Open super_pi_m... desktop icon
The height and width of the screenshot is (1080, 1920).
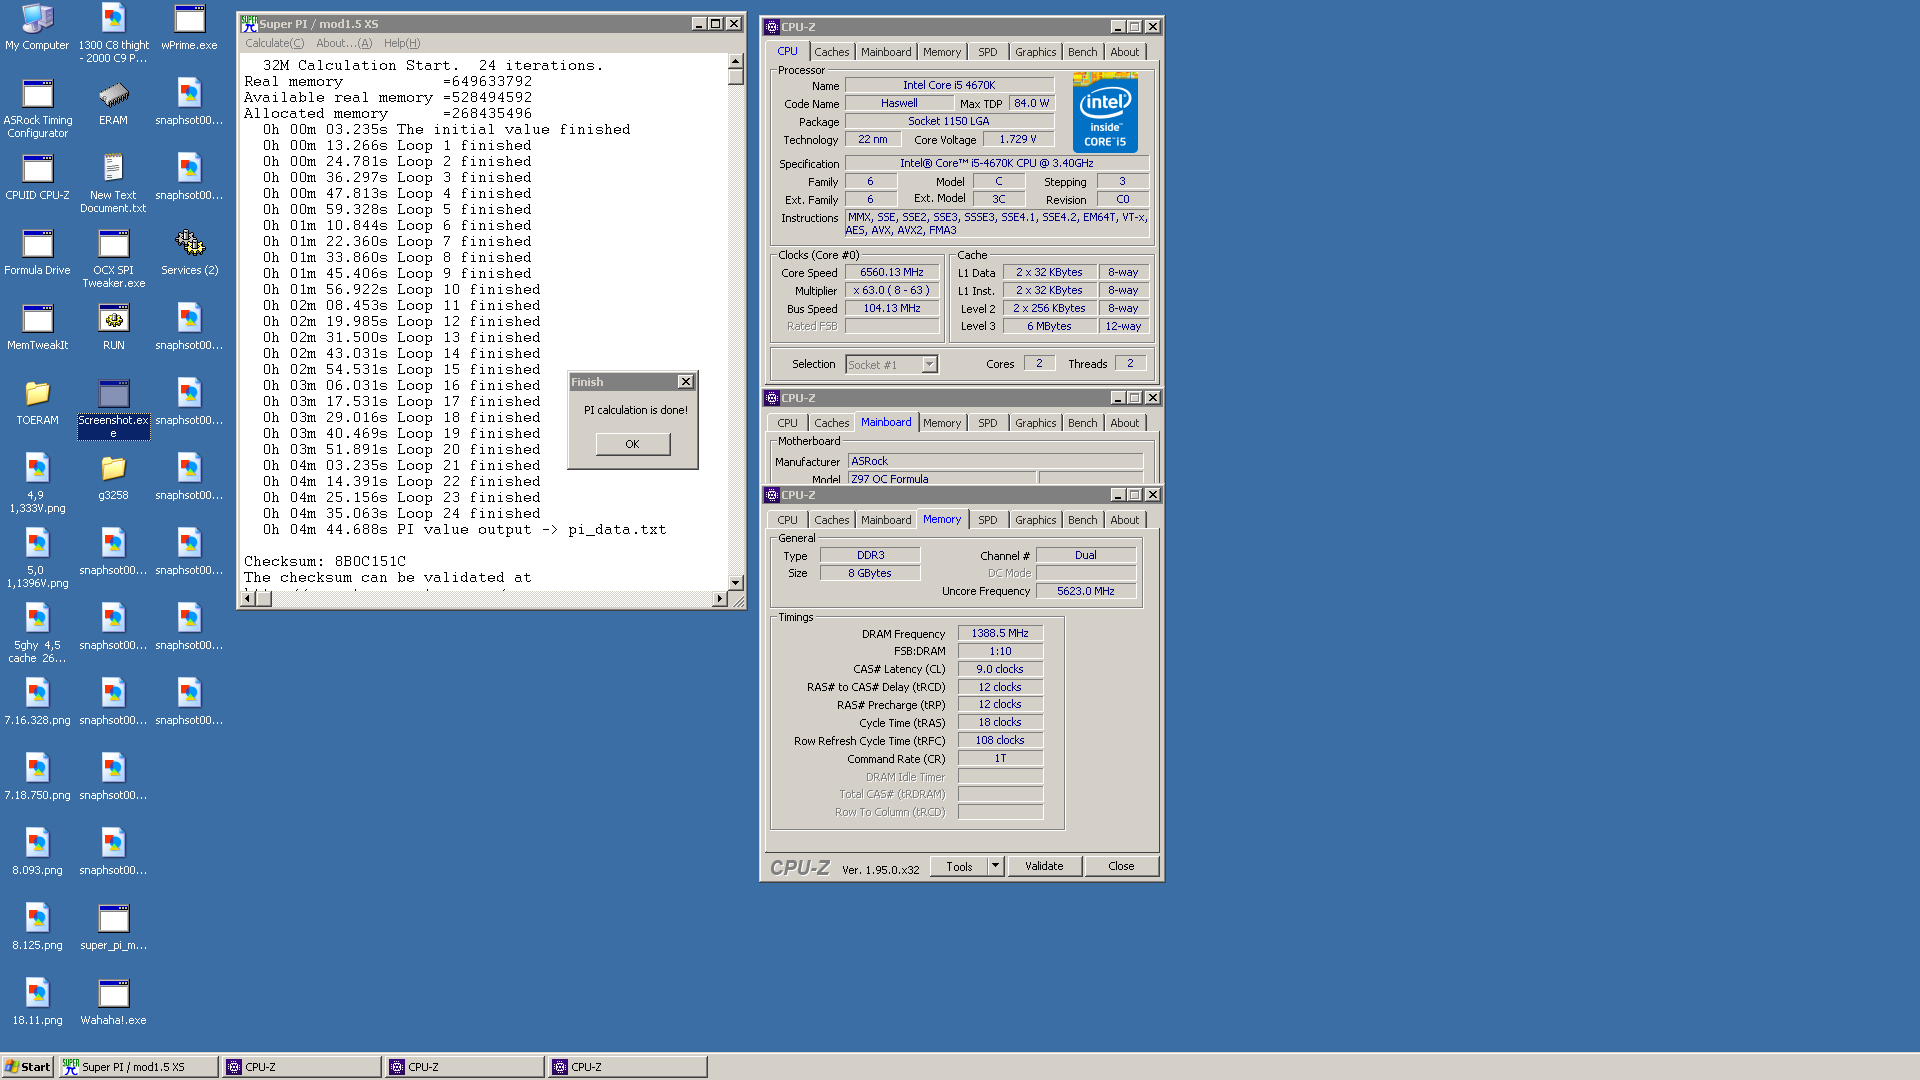pos(113,927)
